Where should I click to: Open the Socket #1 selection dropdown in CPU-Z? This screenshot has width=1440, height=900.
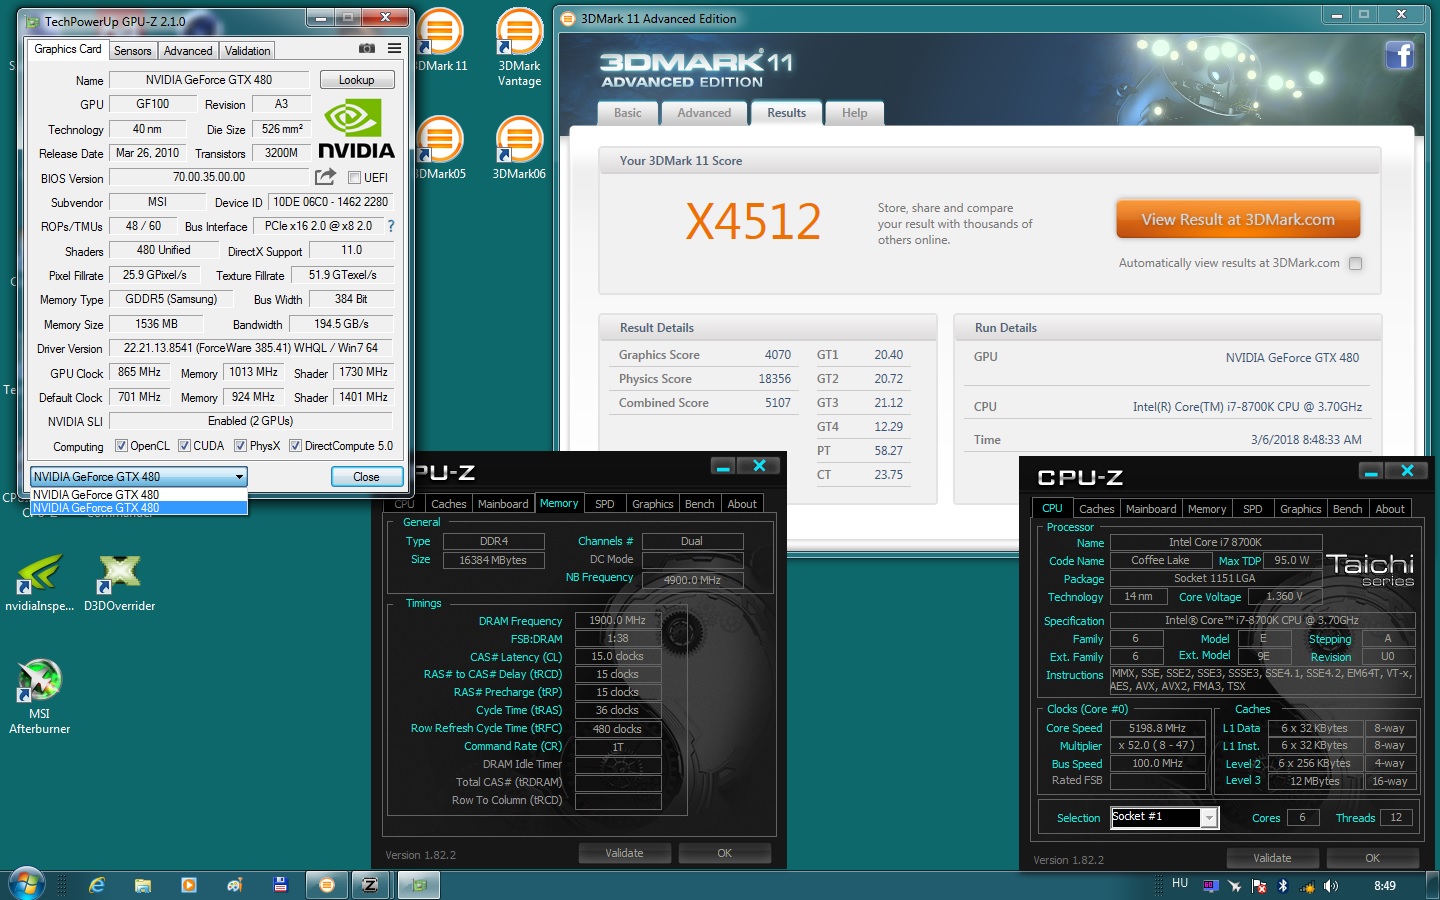tap(1164, 817)
